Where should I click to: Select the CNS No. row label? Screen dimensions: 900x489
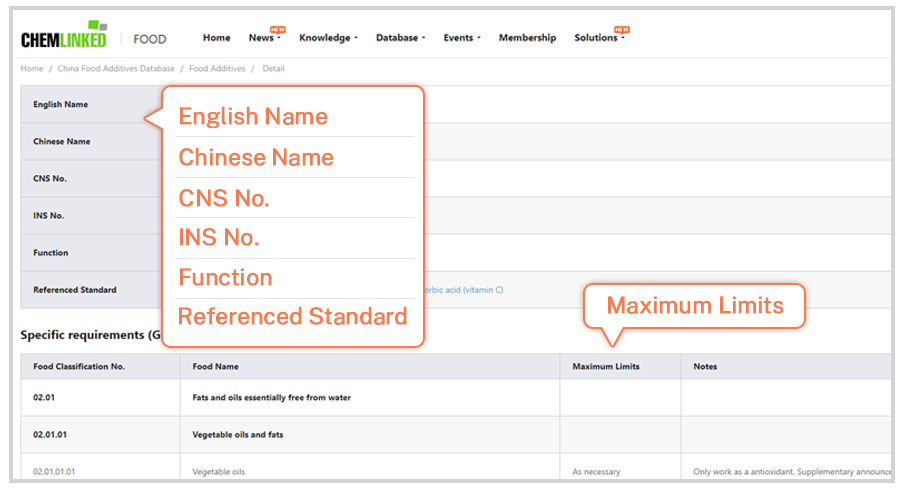50,178
